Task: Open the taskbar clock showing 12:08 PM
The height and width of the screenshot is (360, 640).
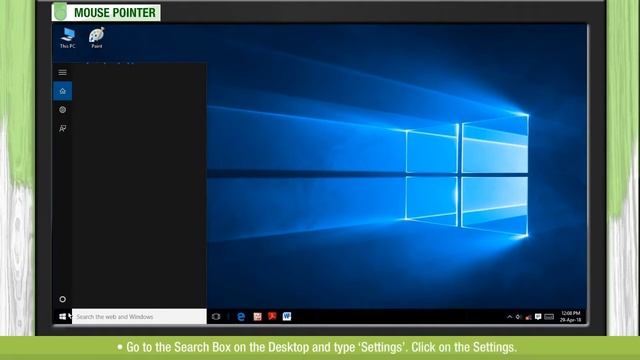Action: 571,317
